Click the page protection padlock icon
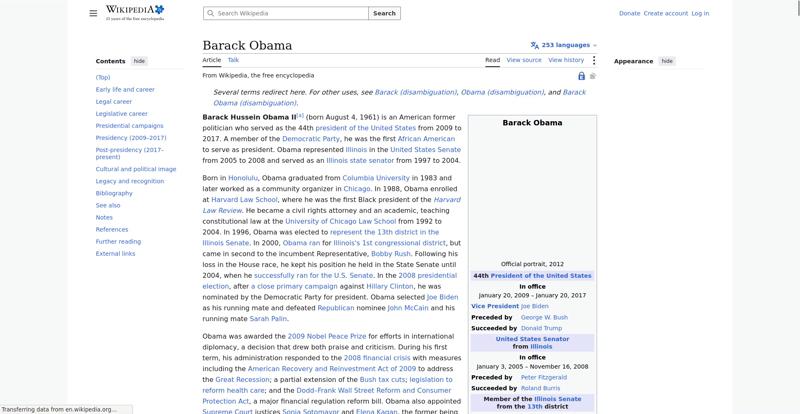Screen dimensions: 800x414 pos(581,76)
